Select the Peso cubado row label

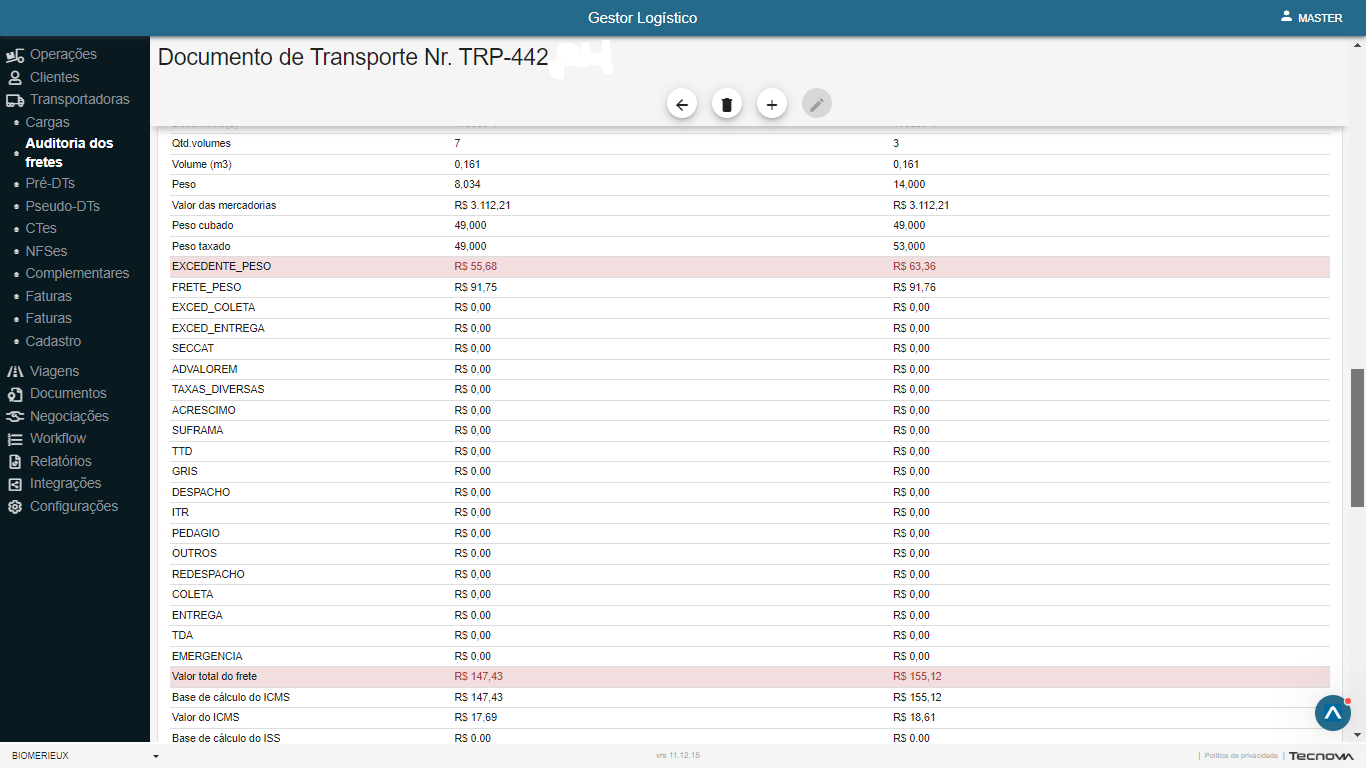pos(203,226)
